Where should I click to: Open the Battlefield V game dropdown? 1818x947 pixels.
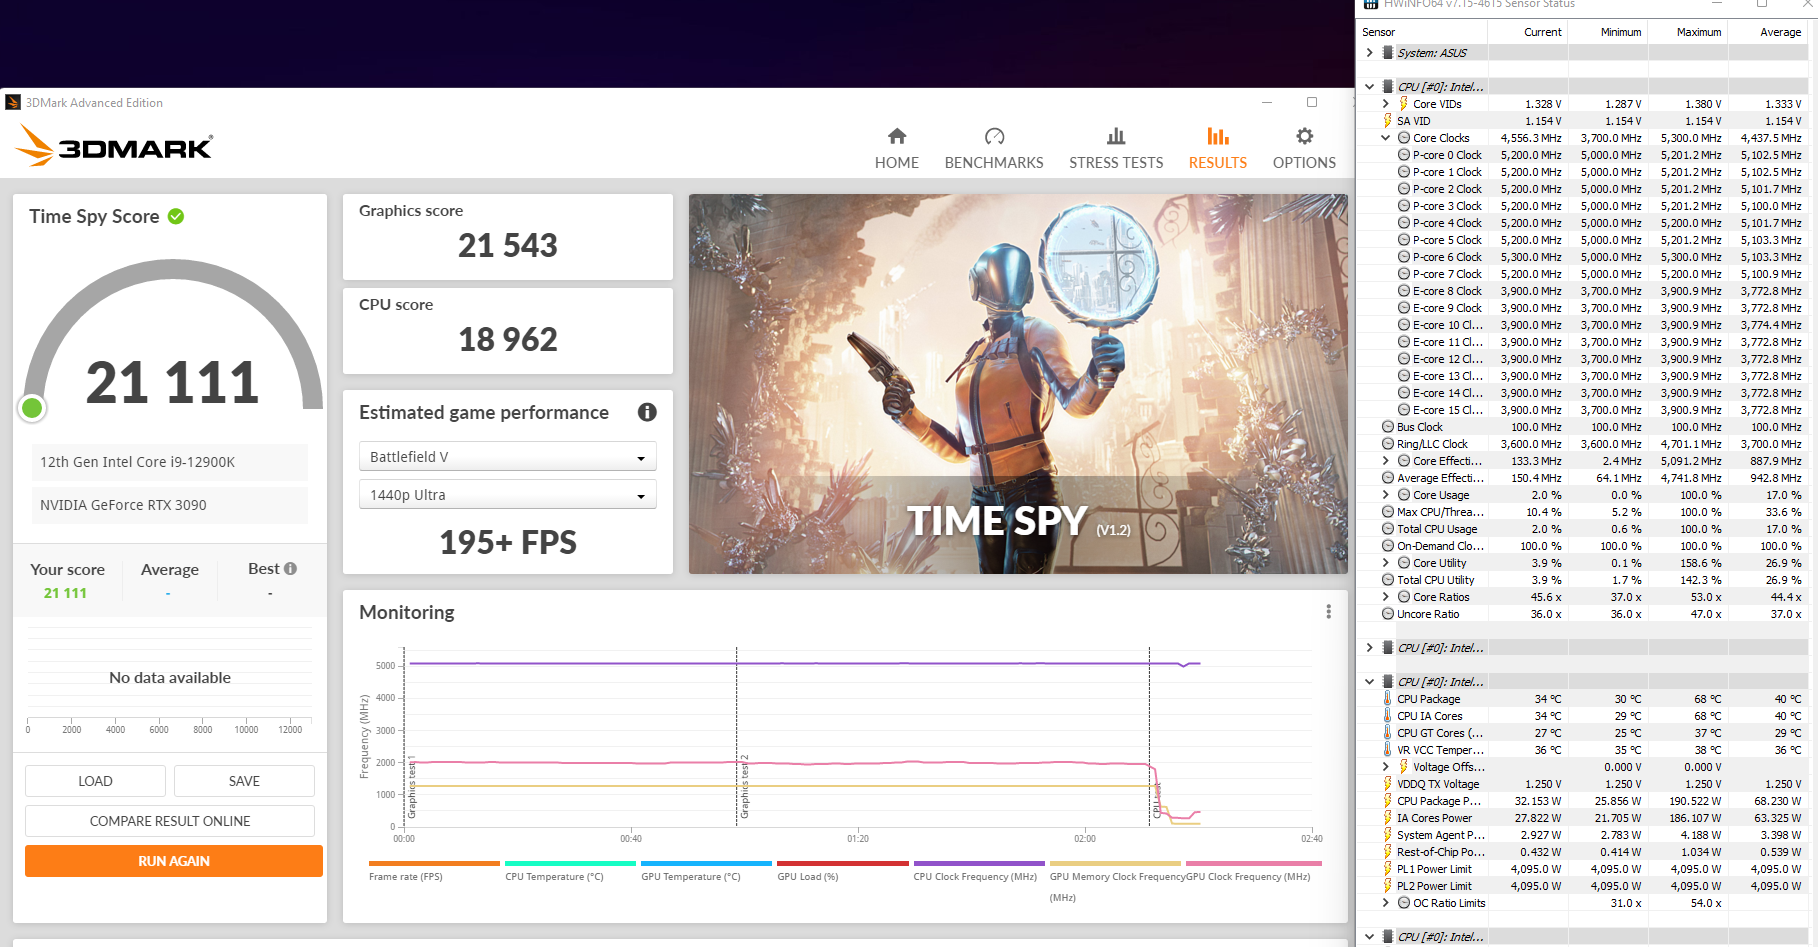click(x=508, y=457)
